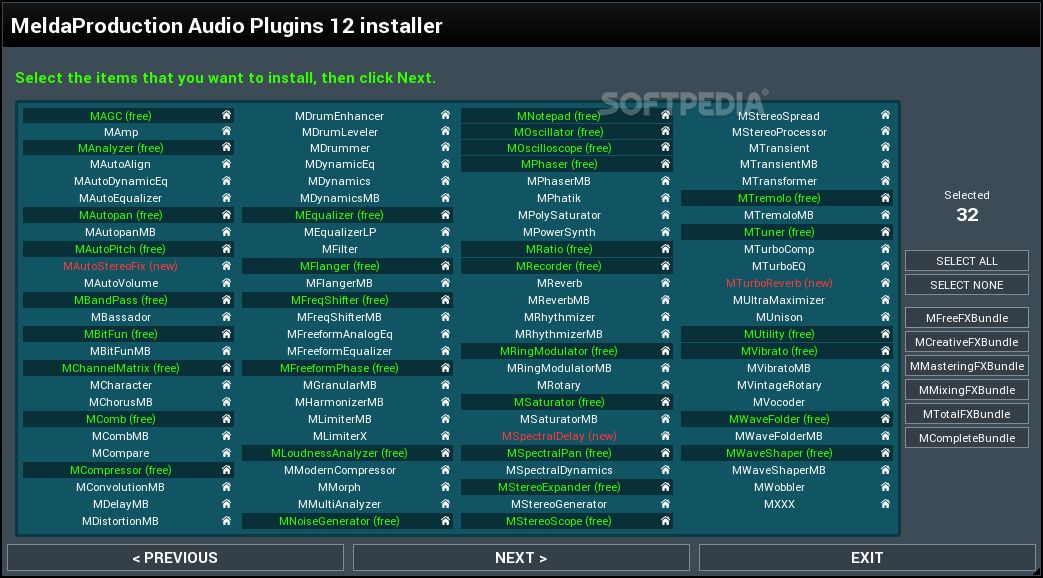Toggle MStereoScope (free) selection

(559, 521)
